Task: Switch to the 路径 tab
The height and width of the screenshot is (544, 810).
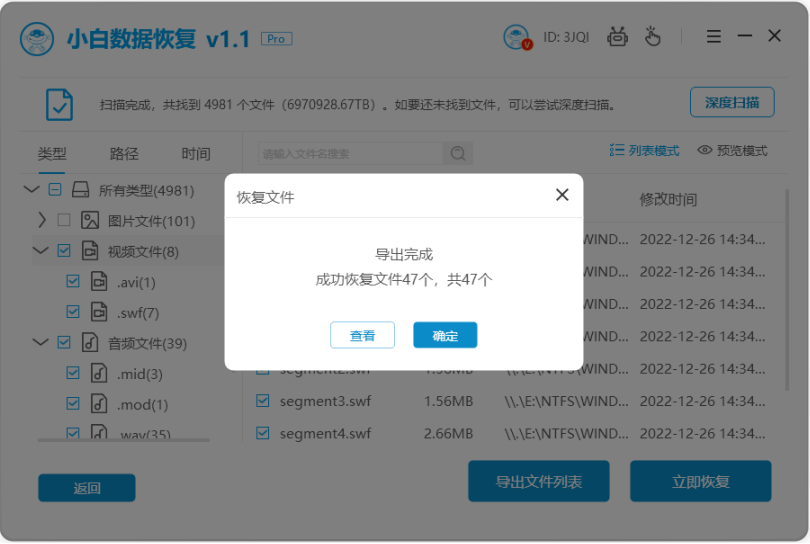Action: point(124,154)
